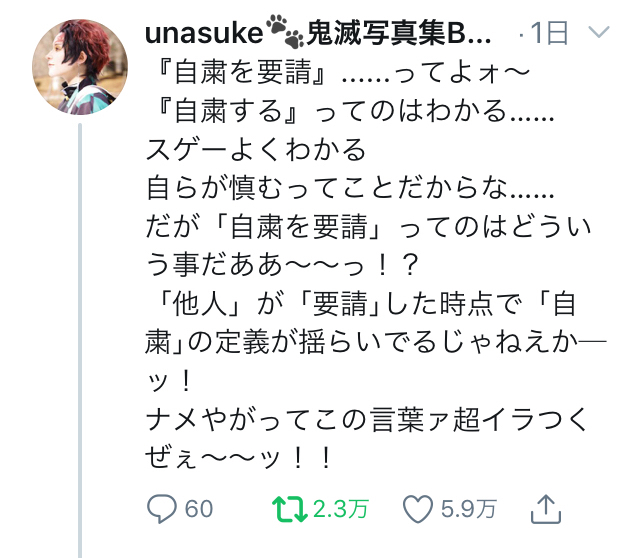640x558 pixels.
Task: Click the line 自らが慎むってことだからな……
Action: pos(341,188)
